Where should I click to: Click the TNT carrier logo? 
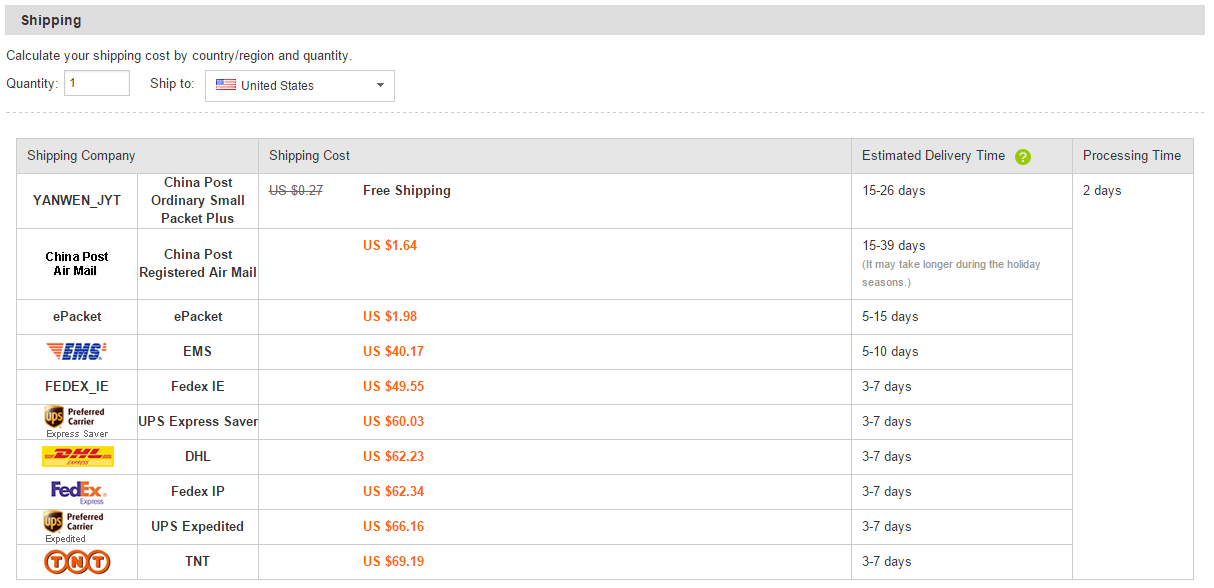point(77,561)
